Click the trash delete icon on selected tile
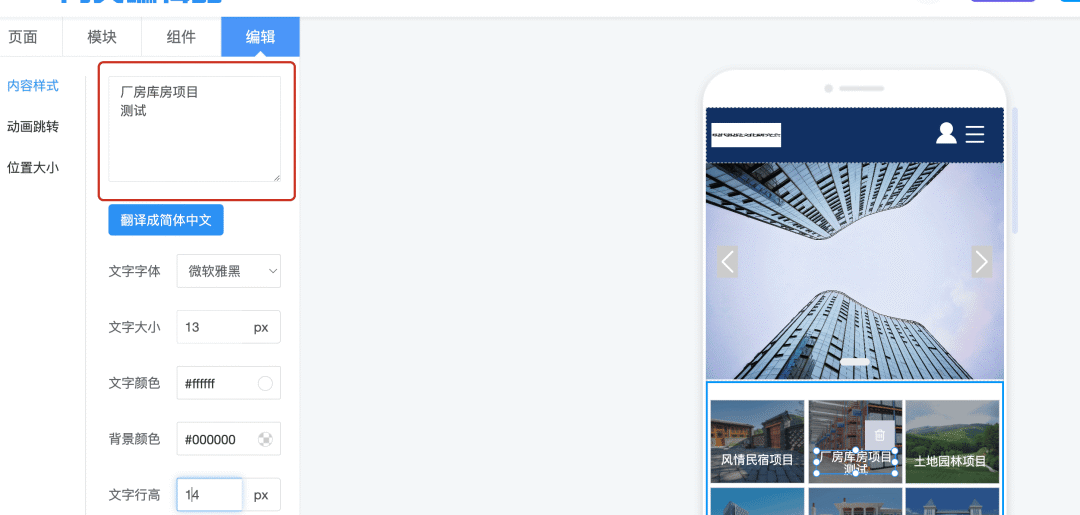 pos(880,435)
